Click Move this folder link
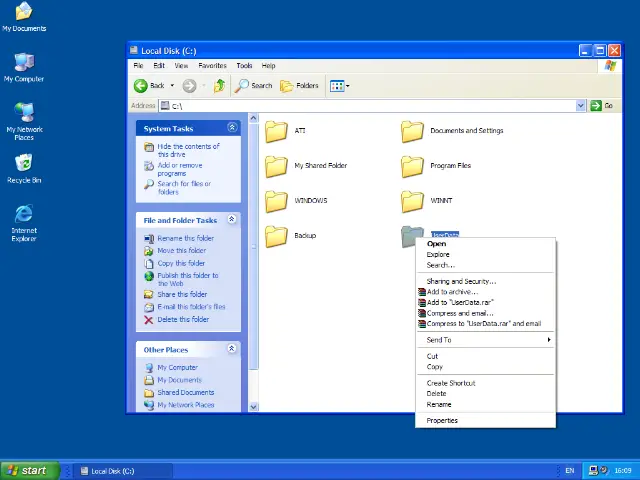Image resolution: width=640 pixels, height=480 pixels. 182,251
